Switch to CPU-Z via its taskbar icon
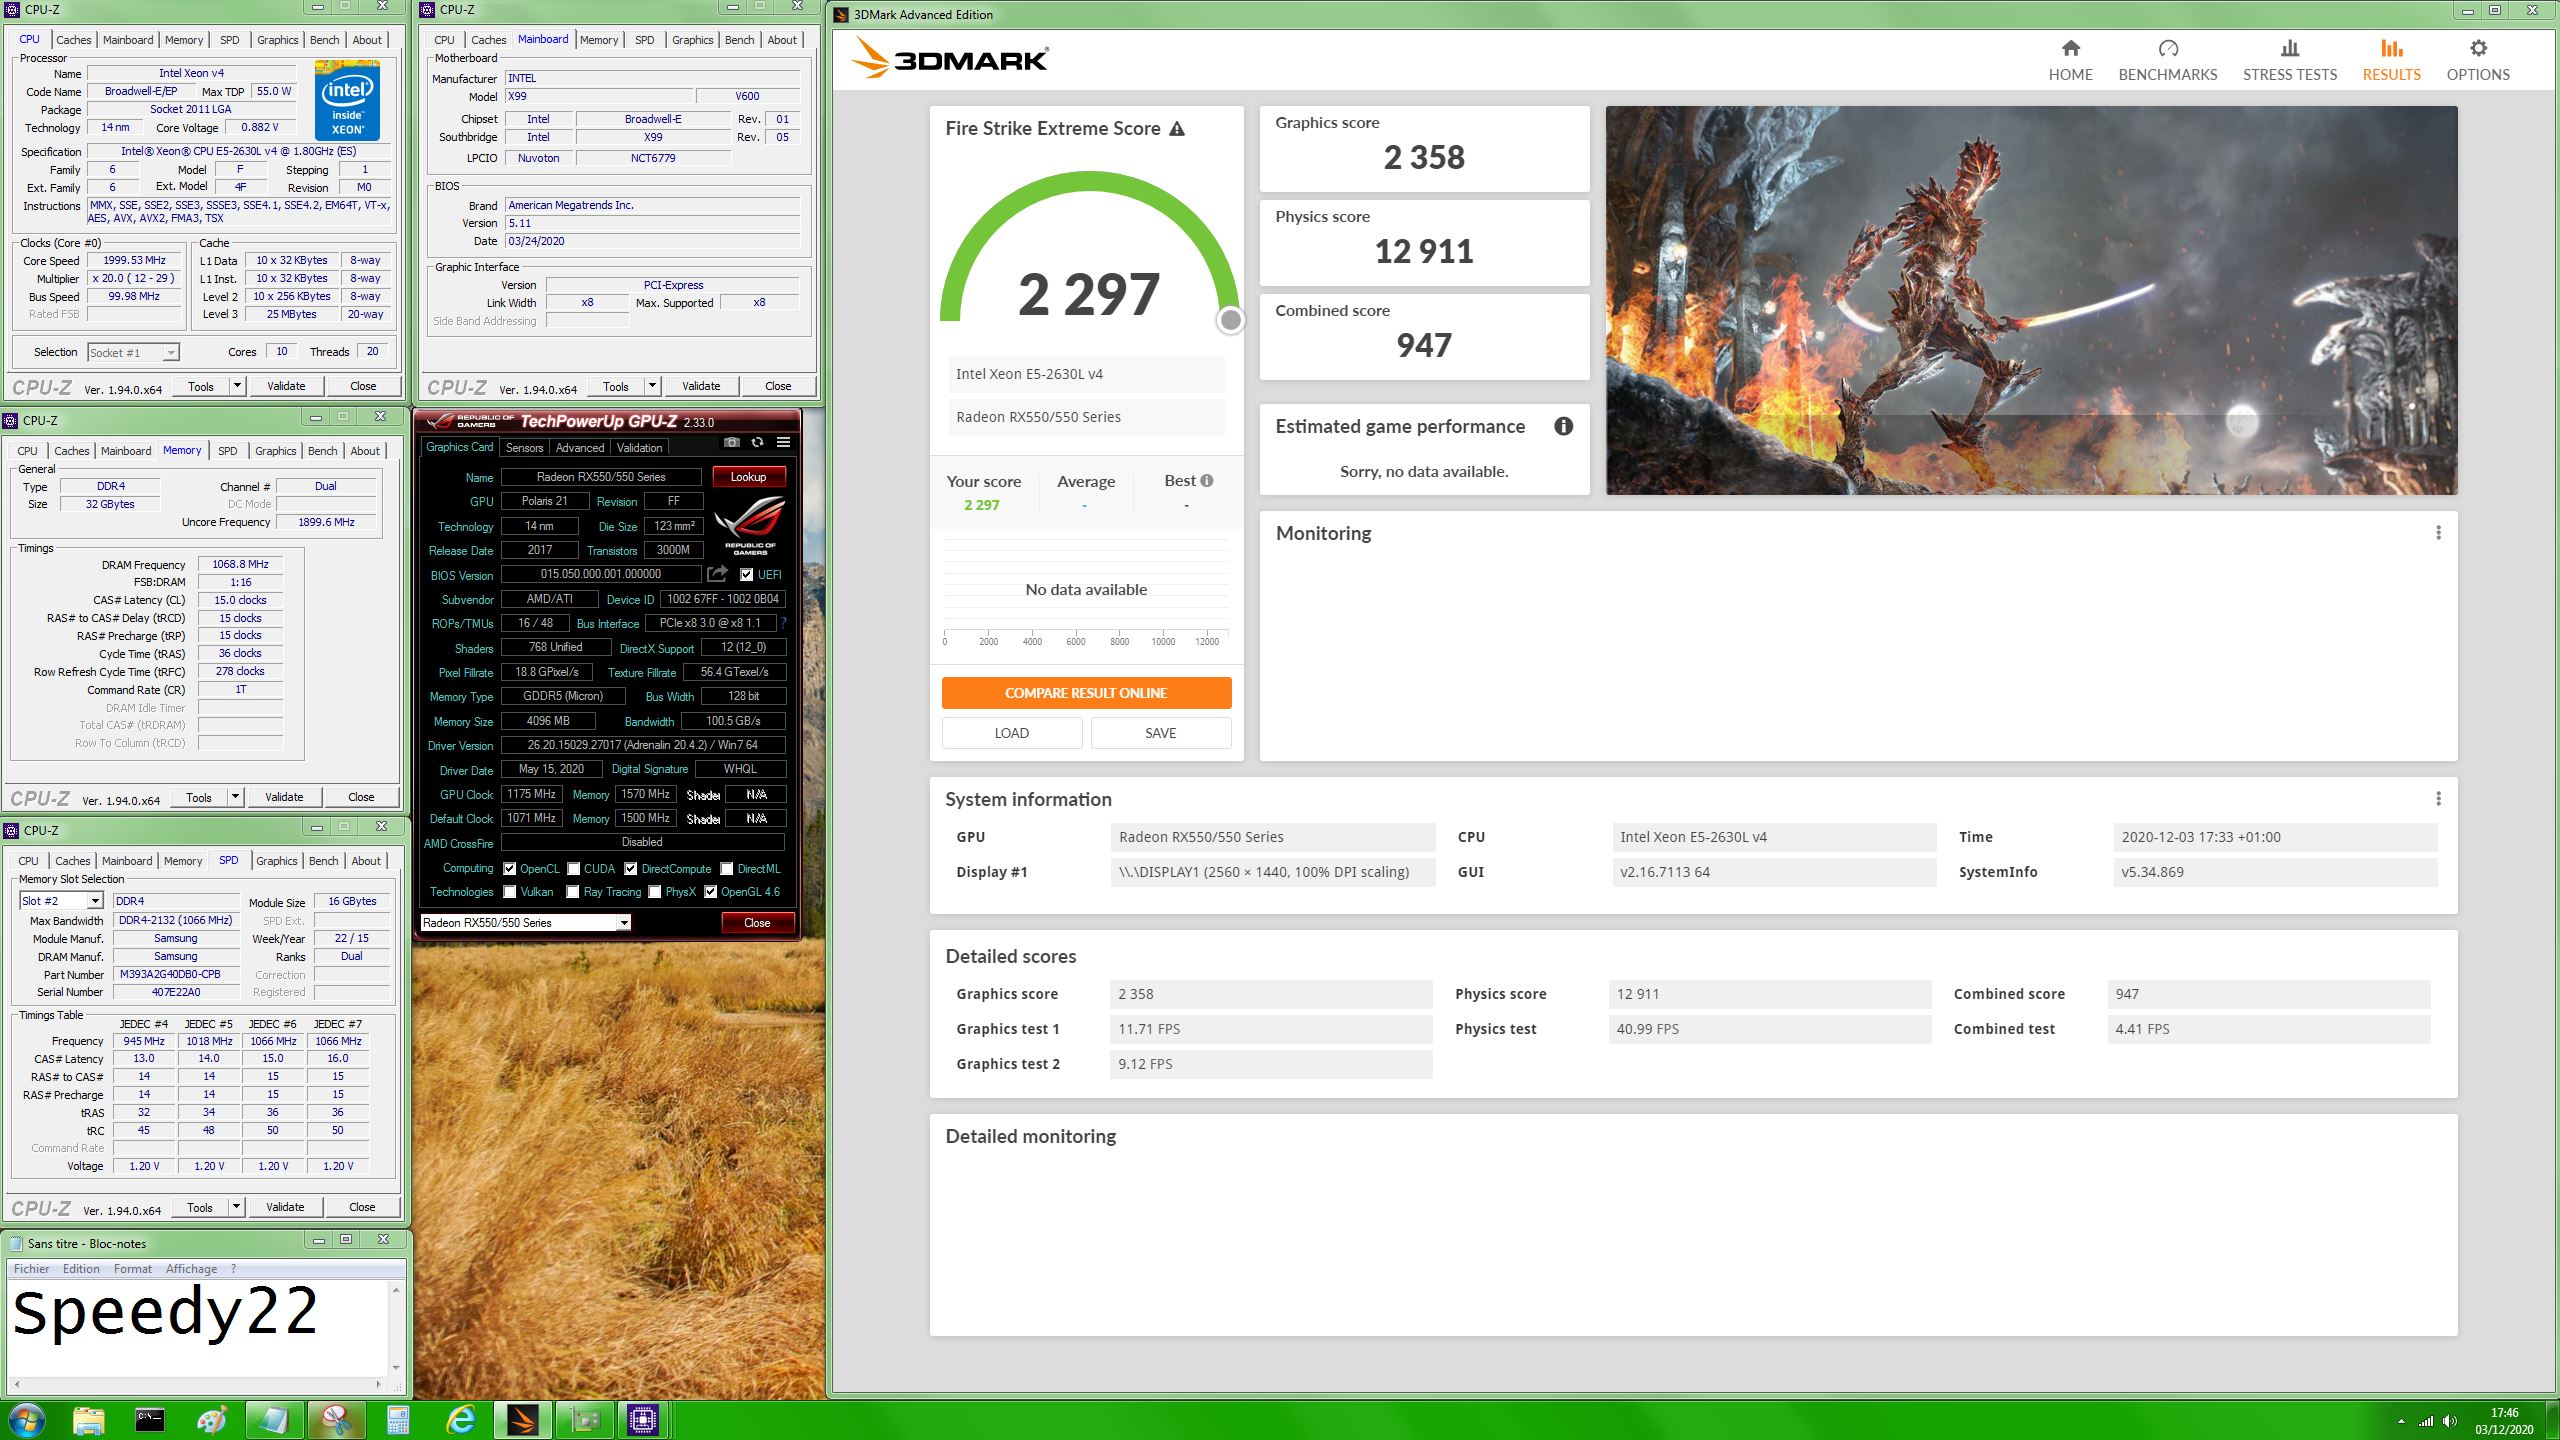 tap(643, 1420)
